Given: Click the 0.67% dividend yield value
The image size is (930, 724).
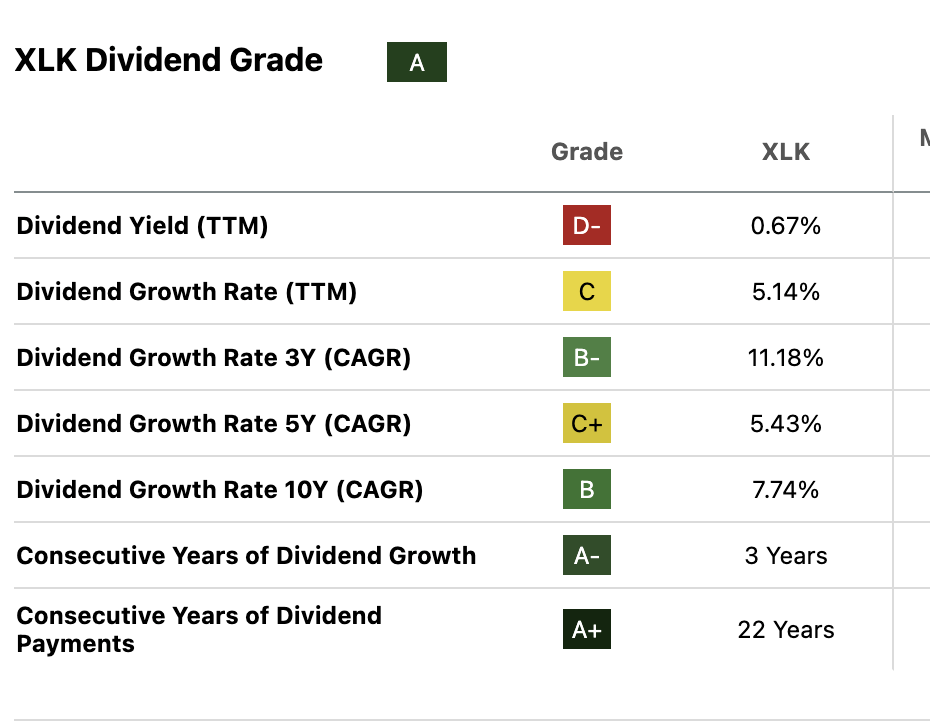Looking at the screenshot, I should click(x=786, y=226).
